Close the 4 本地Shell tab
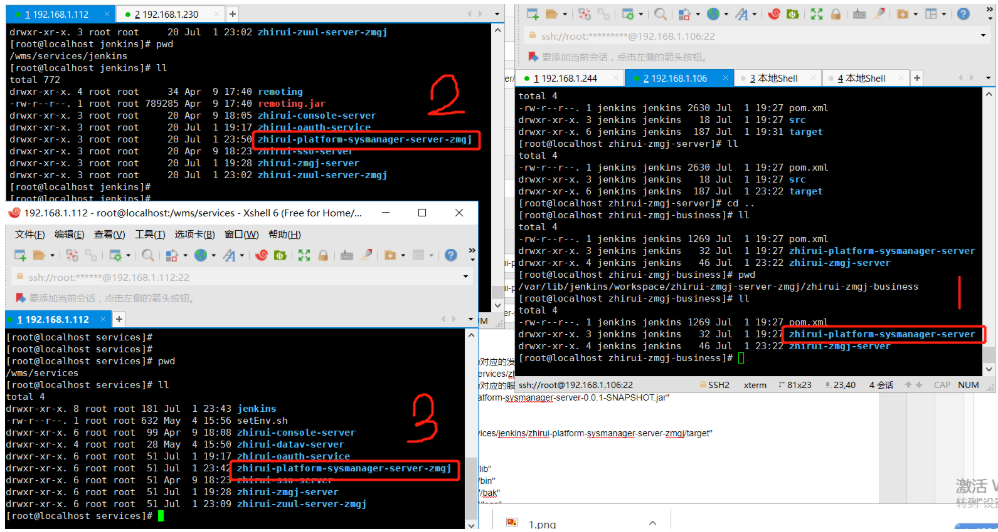Viewport: 998px width, 532px height. [x=899, y=78]
